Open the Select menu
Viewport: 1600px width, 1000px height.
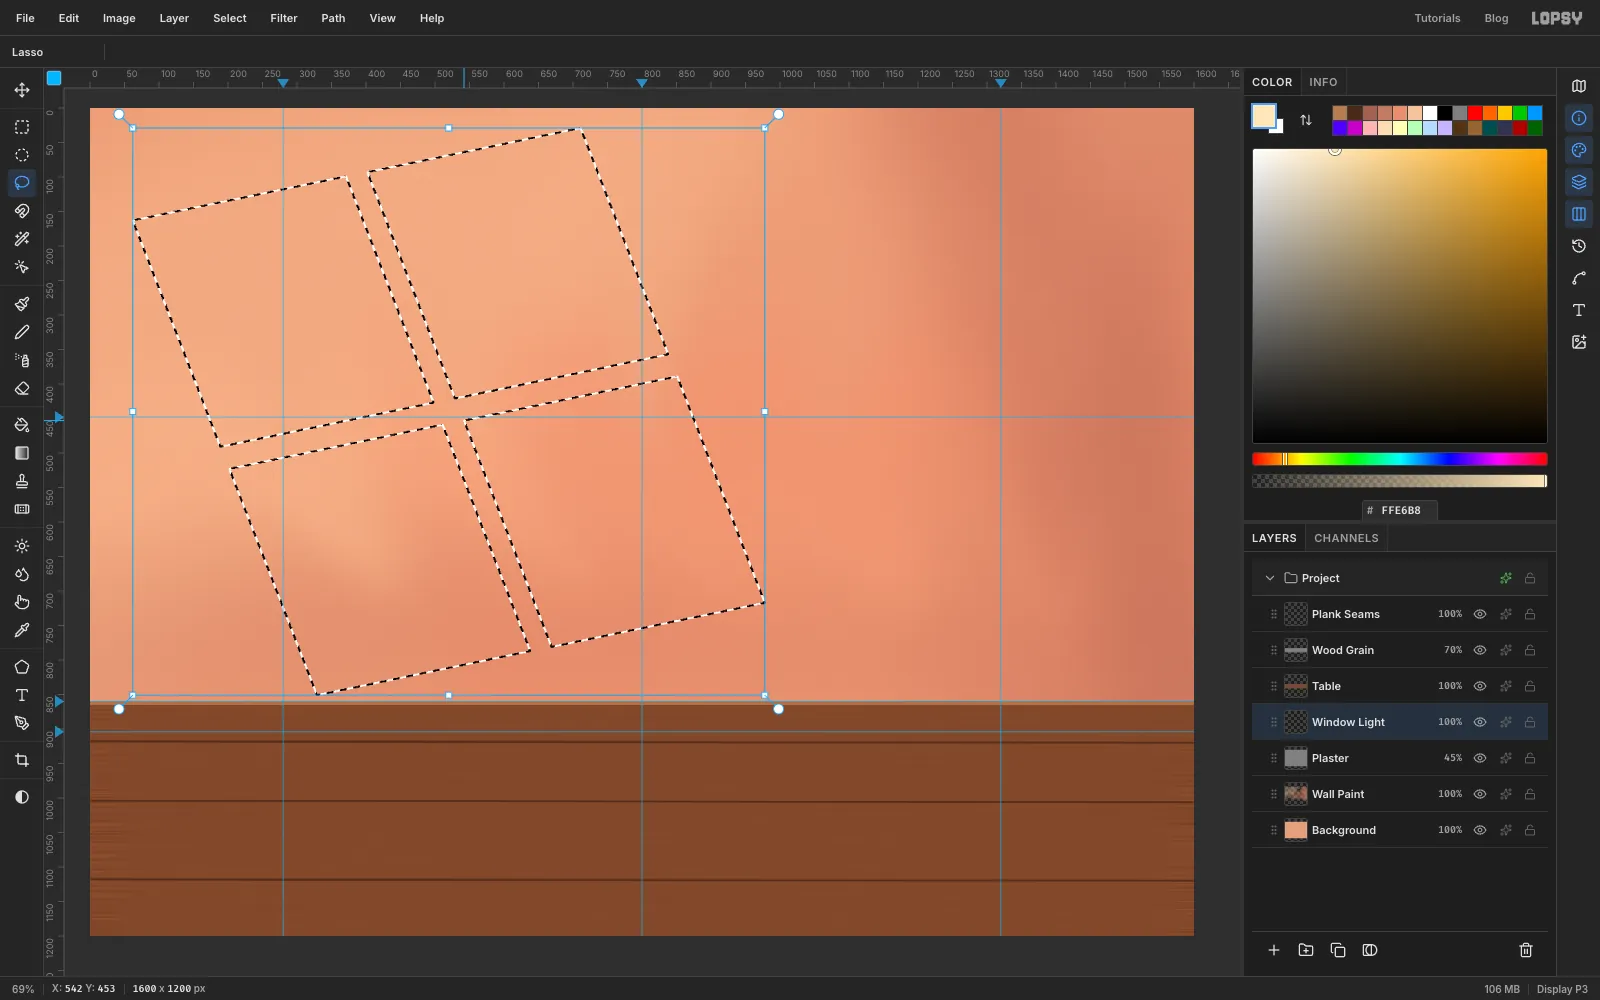[x=230, y=18]
